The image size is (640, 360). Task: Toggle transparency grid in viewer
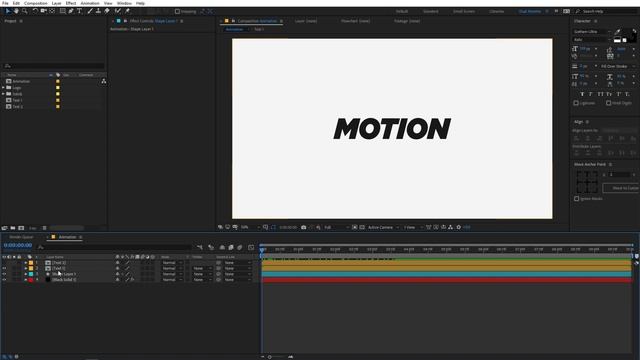click(x=362, y=227)
